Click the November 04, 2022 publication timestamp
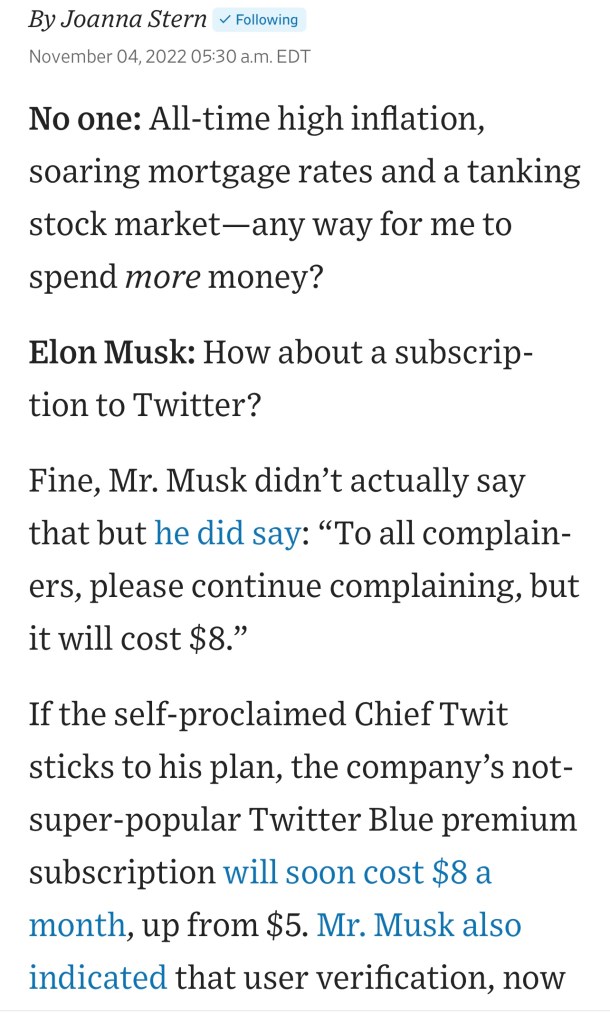This screenshot has height=1023, width=610. pos(169,56)
